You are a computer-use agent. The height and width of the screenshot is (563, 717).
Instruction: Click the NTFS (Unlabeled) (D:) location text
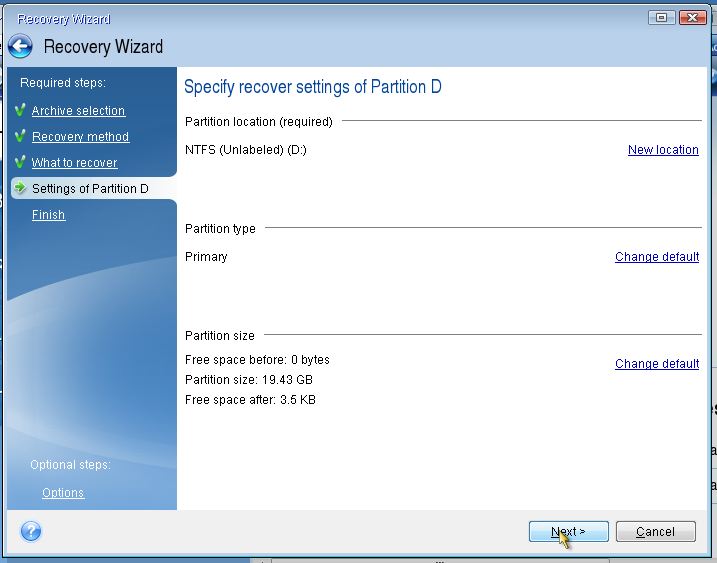(x=246, y=150)
